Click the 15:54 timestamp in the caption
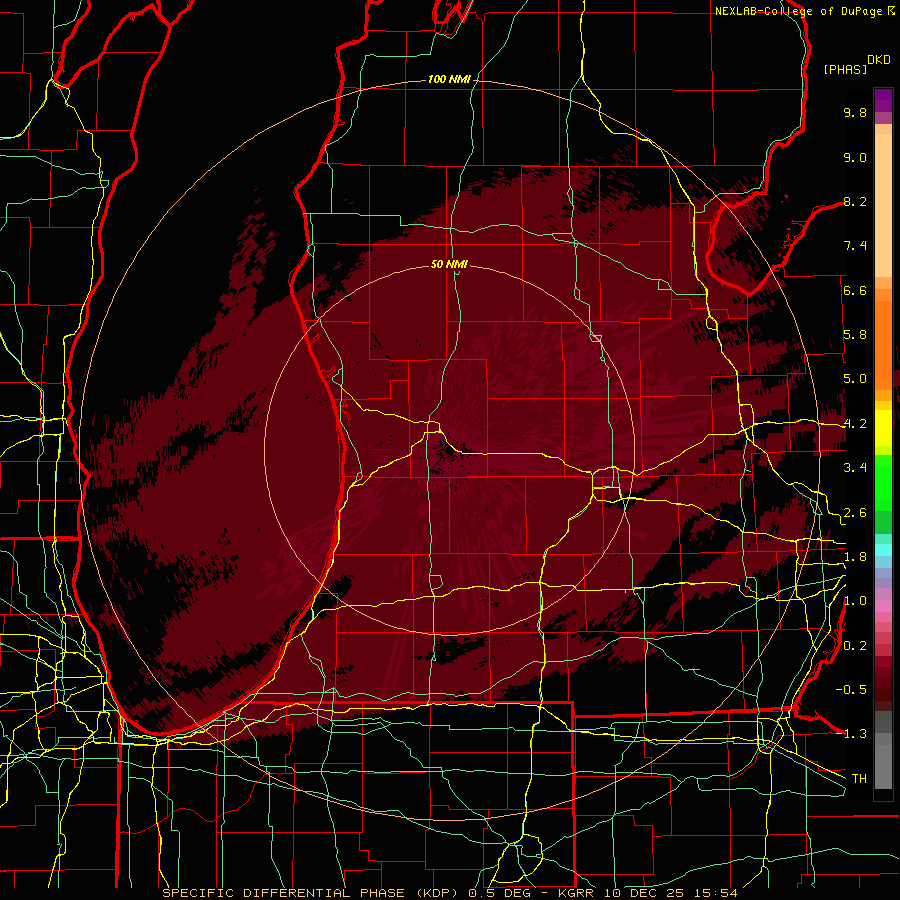Image resolution: width=900 pixels, height=900 pixels. 717,893
